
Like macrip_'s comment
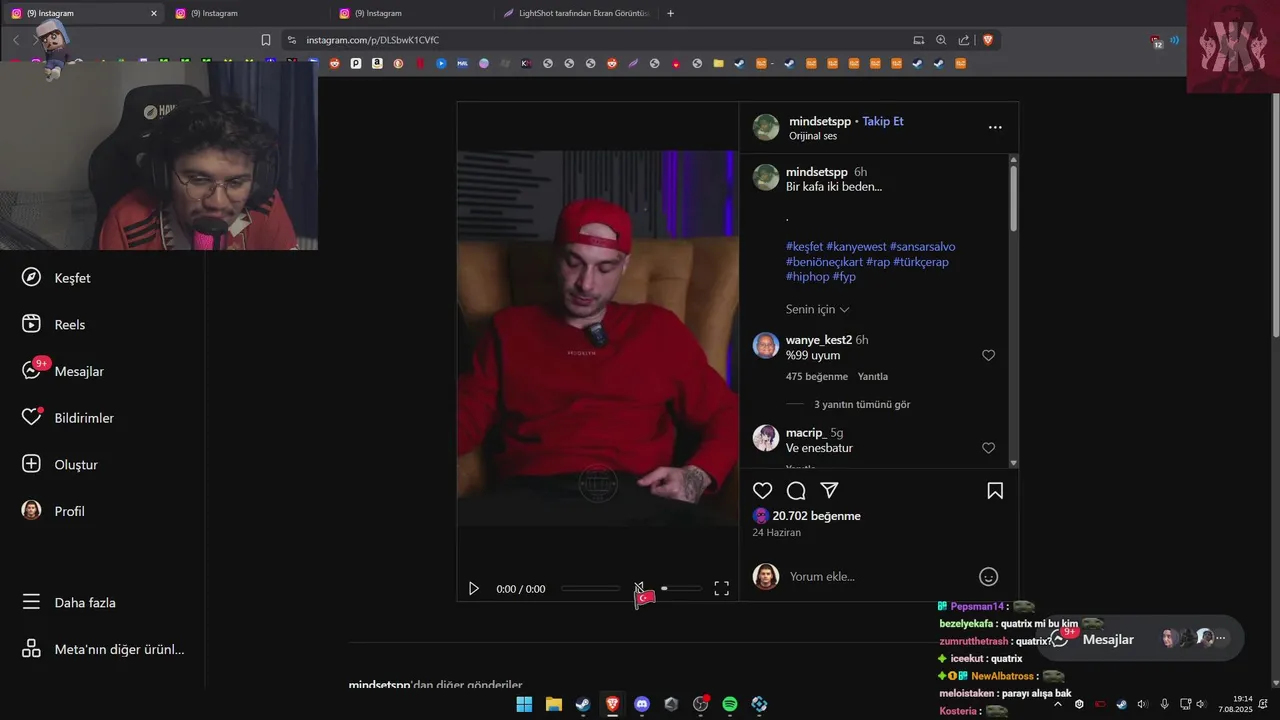click(x=988, y=448)
